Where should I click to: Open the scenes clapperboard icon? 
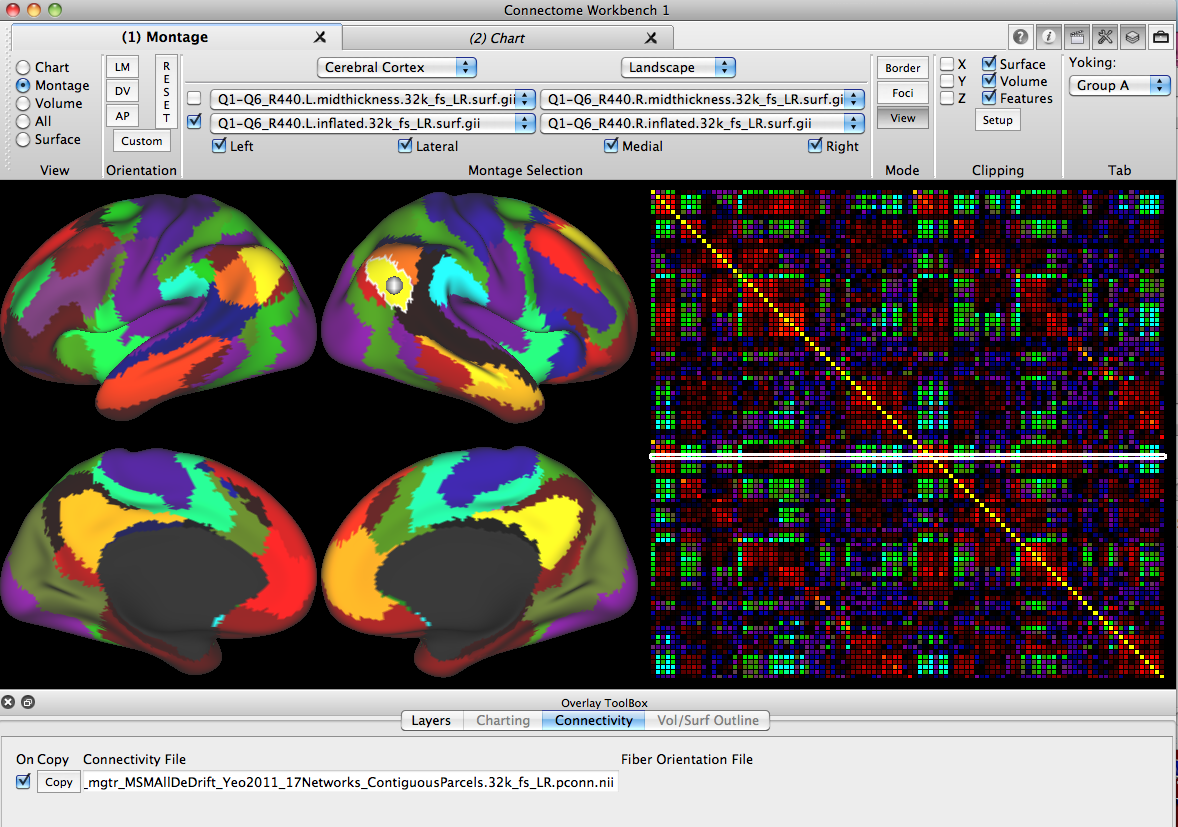(1077, 37)
